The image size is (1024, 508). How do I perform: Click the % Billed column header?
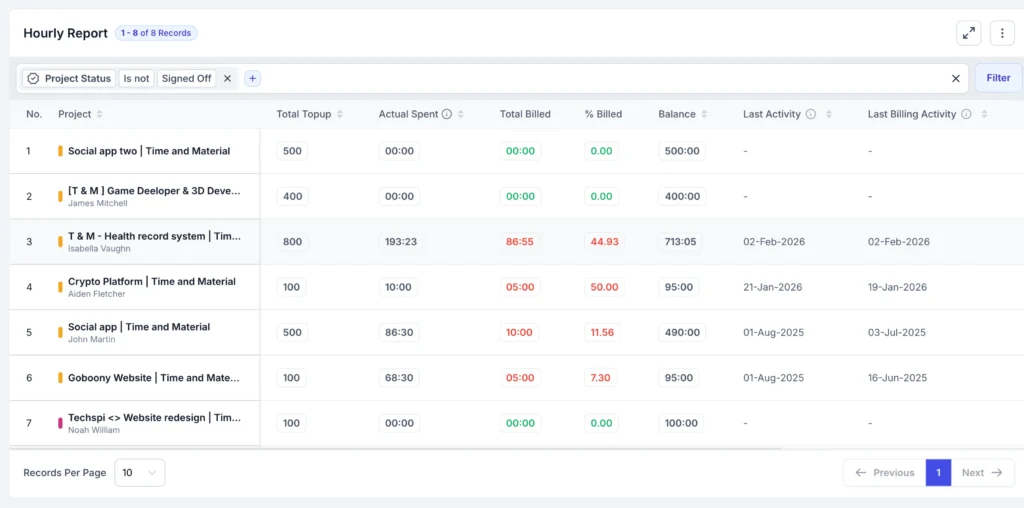[x=603, y=114]
